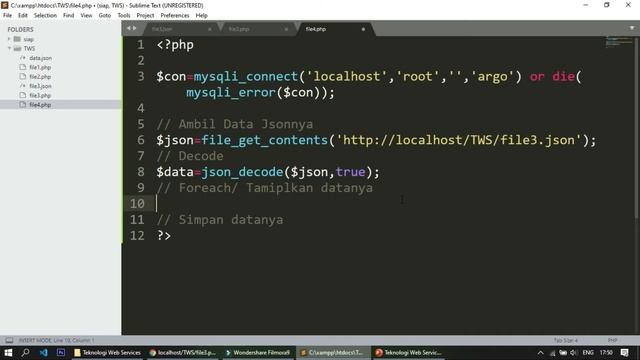This screenshot has height=360, width=640.
Task: Open file3.php from sidebar
Action: 40,96
